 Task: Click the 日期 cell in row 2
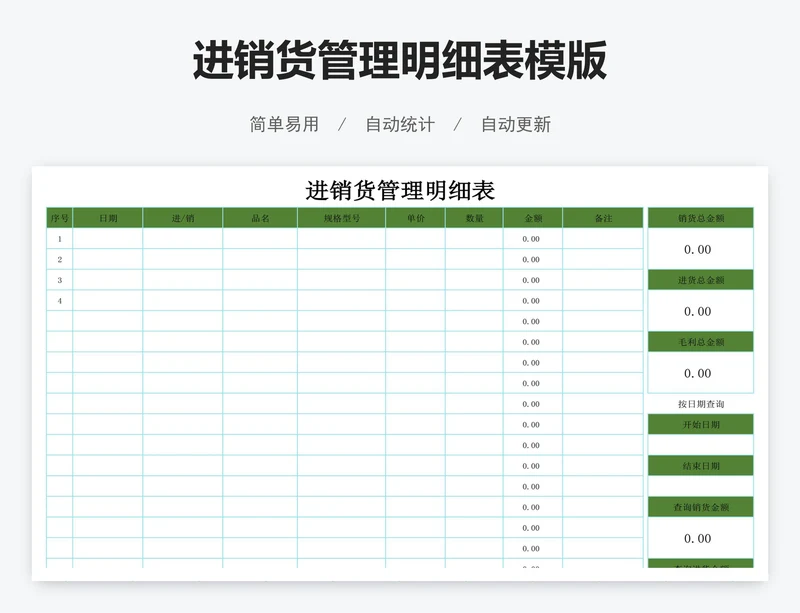[x=108, y=259]
